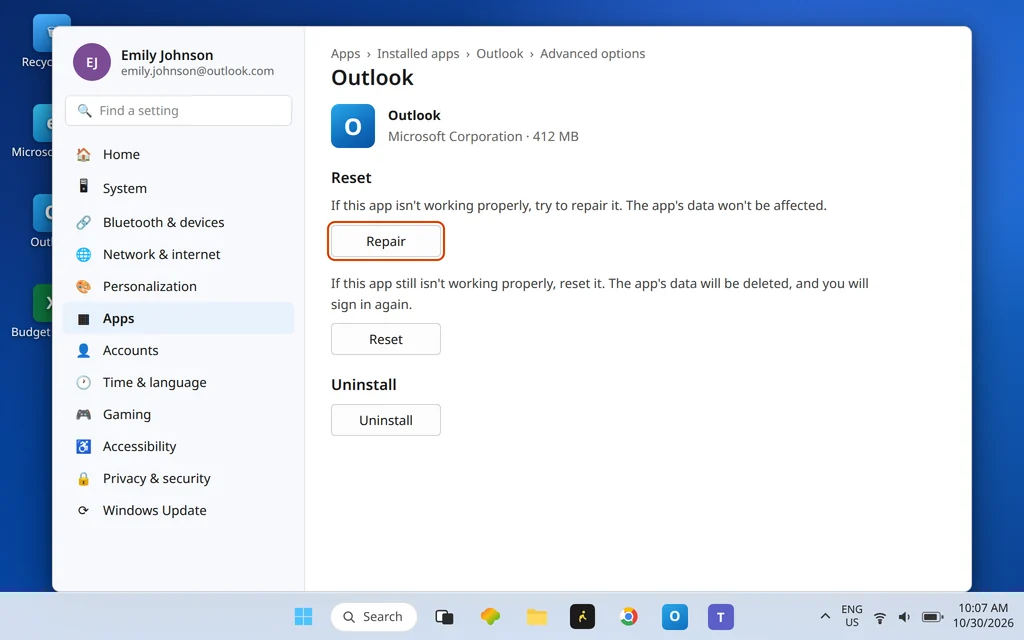Click the Apps grid icon
Image resolution: width=1024 pixels, height=640 pixels.
point(84,319)
